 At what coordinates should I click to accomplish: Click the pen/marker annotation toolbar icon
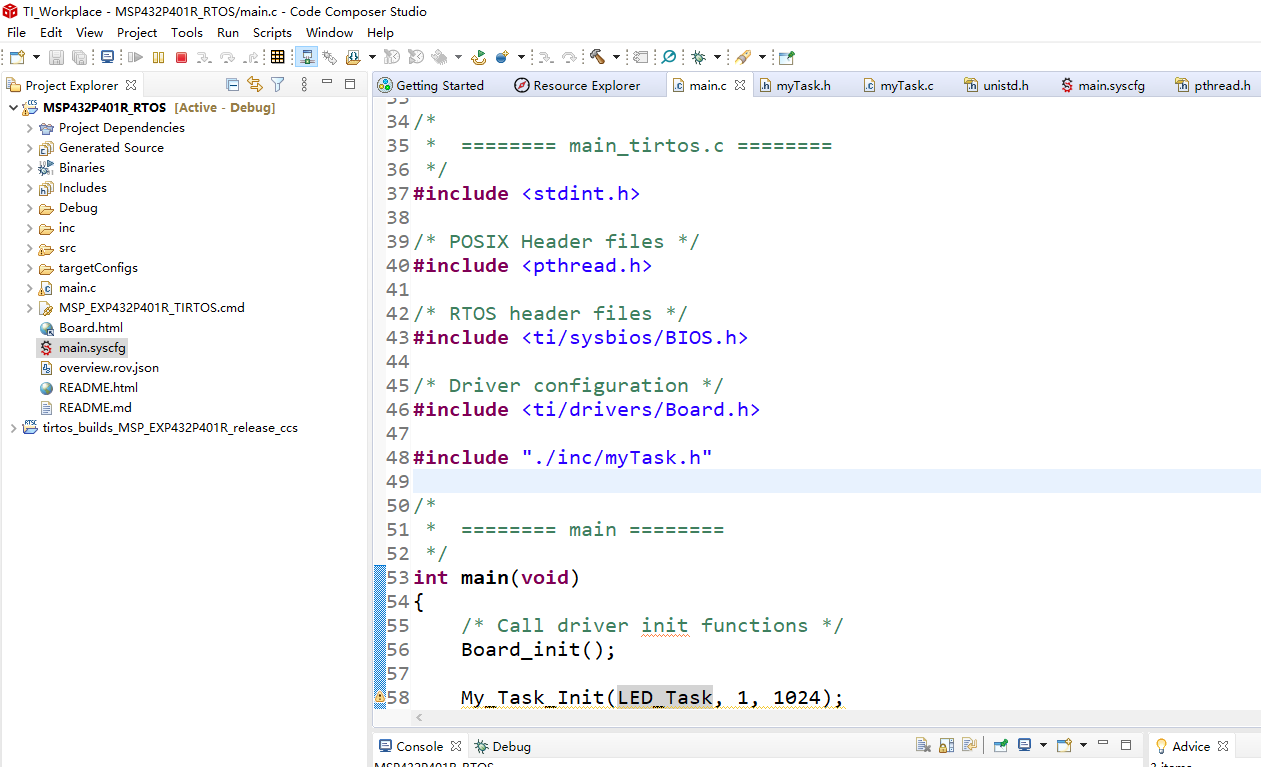(744, 57)
